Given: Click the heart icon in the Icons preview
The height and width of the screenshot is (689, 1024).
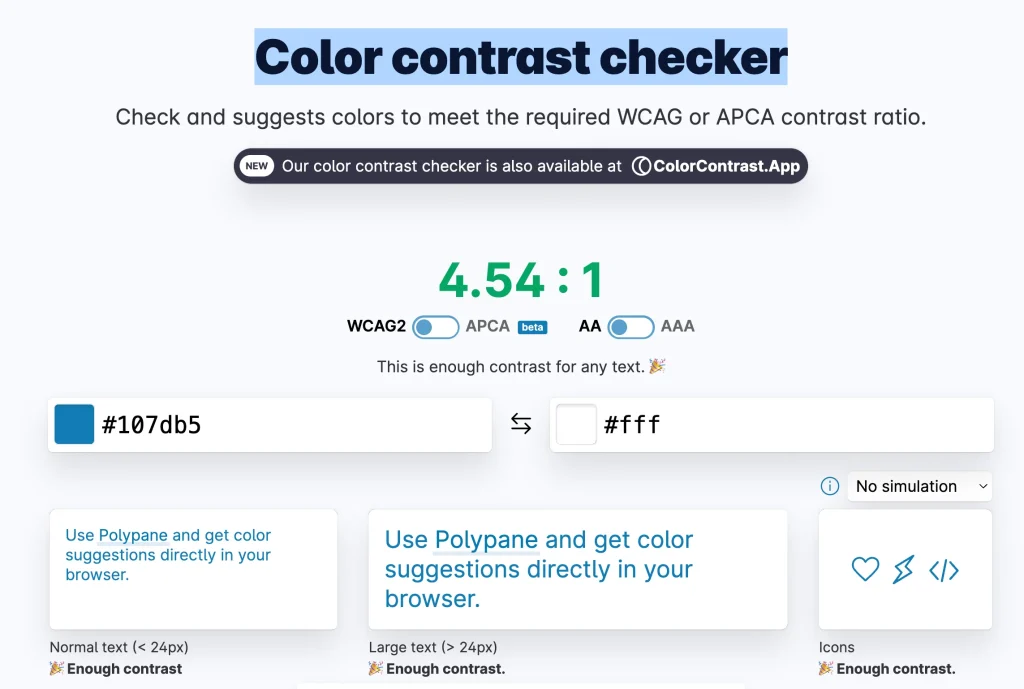Looking at the screenshot, I should 864,569.
